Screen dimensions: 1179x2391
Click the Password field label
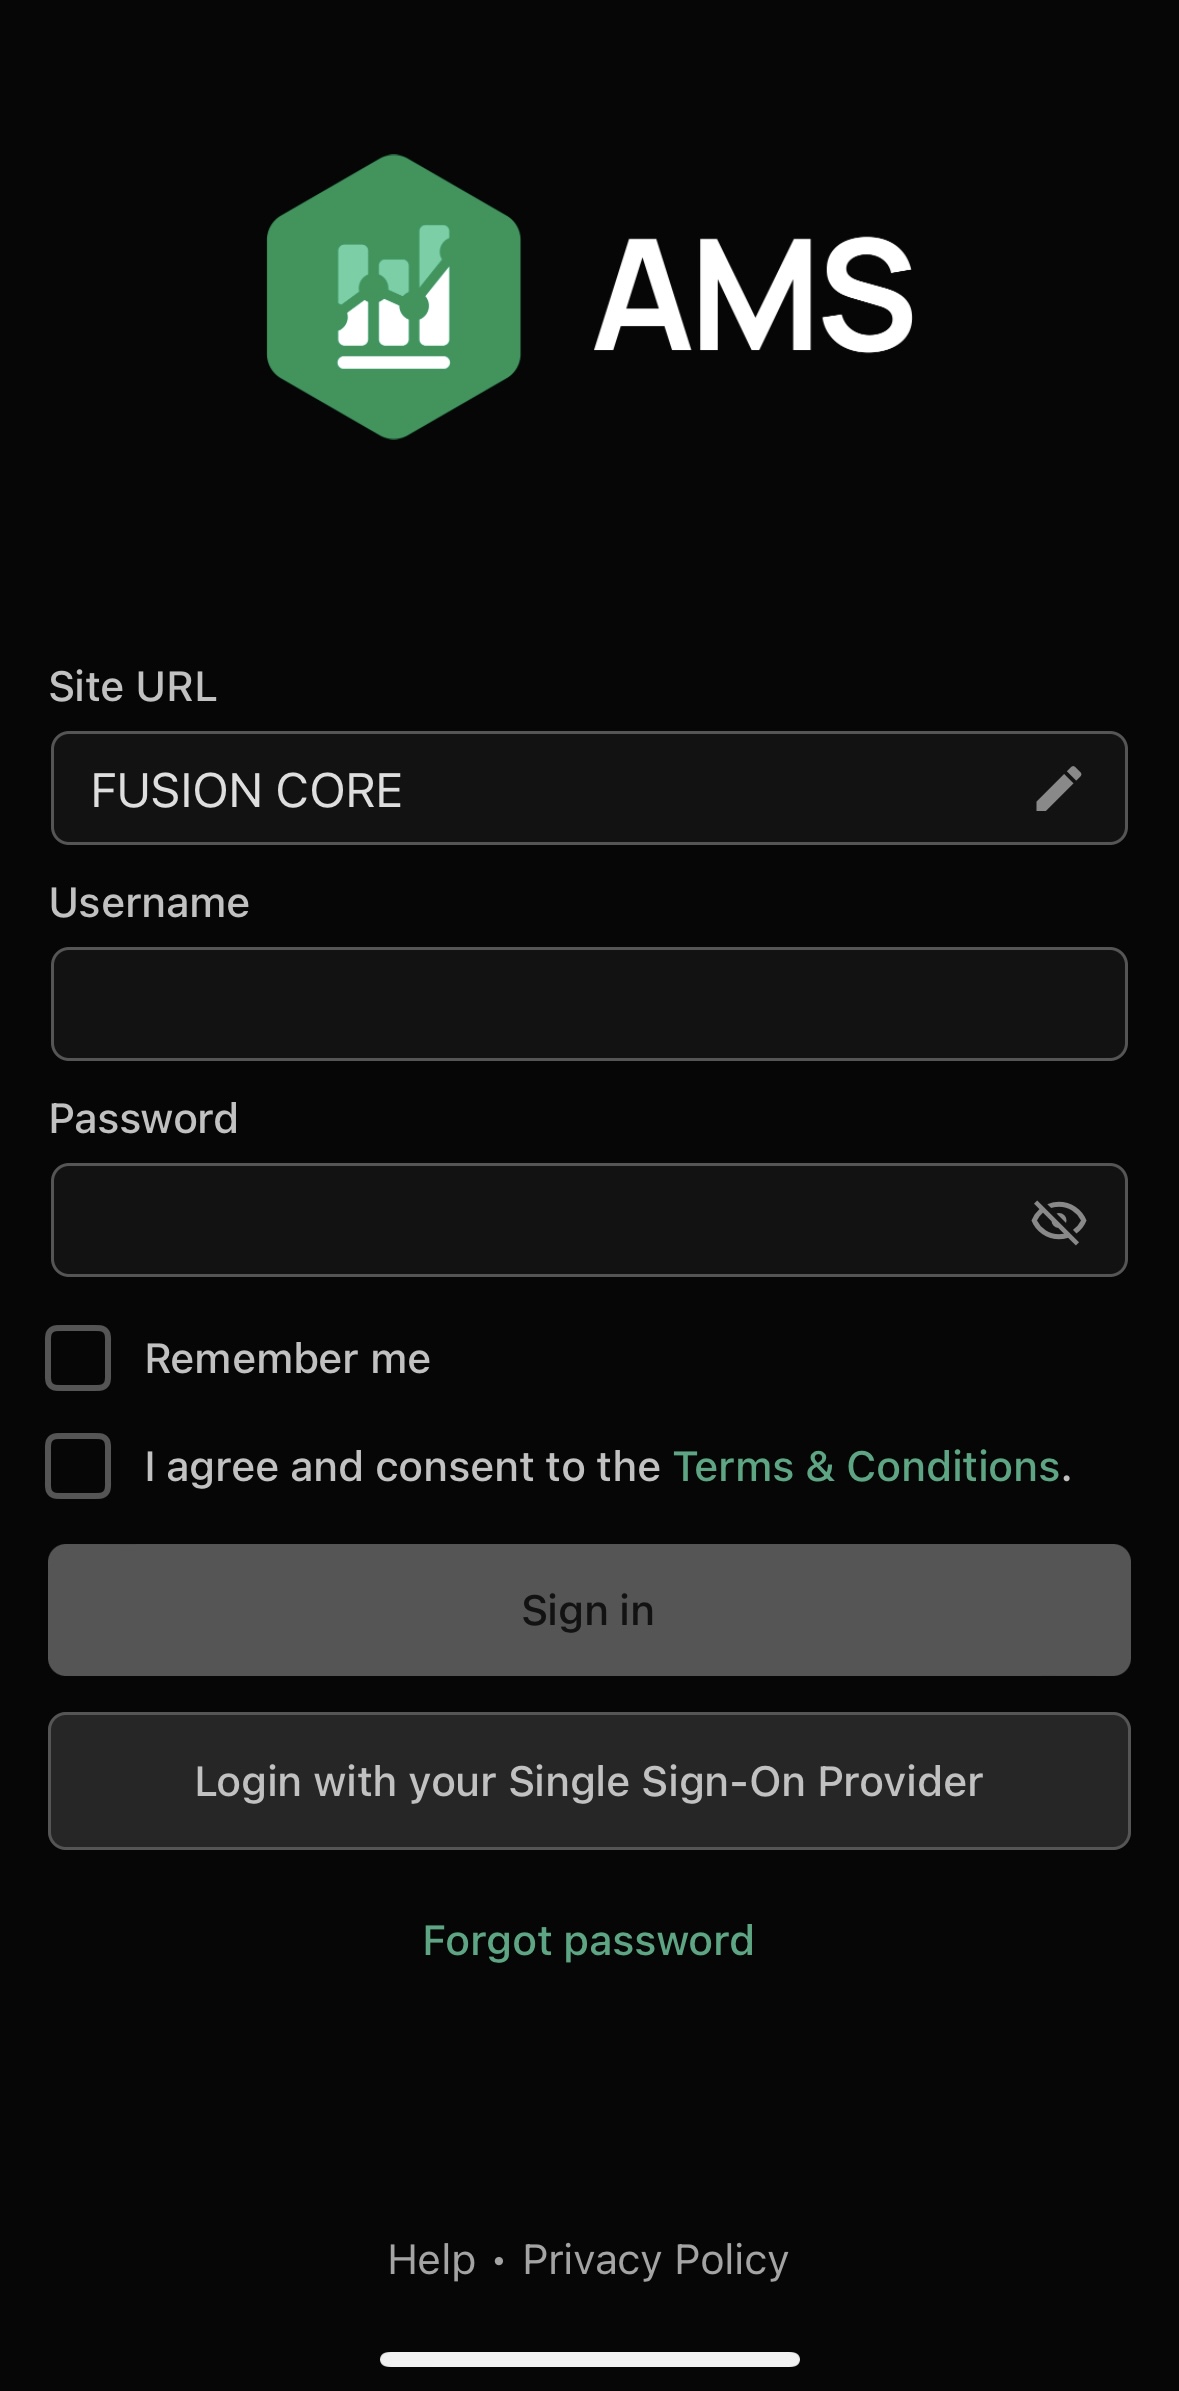point(144,1119)
